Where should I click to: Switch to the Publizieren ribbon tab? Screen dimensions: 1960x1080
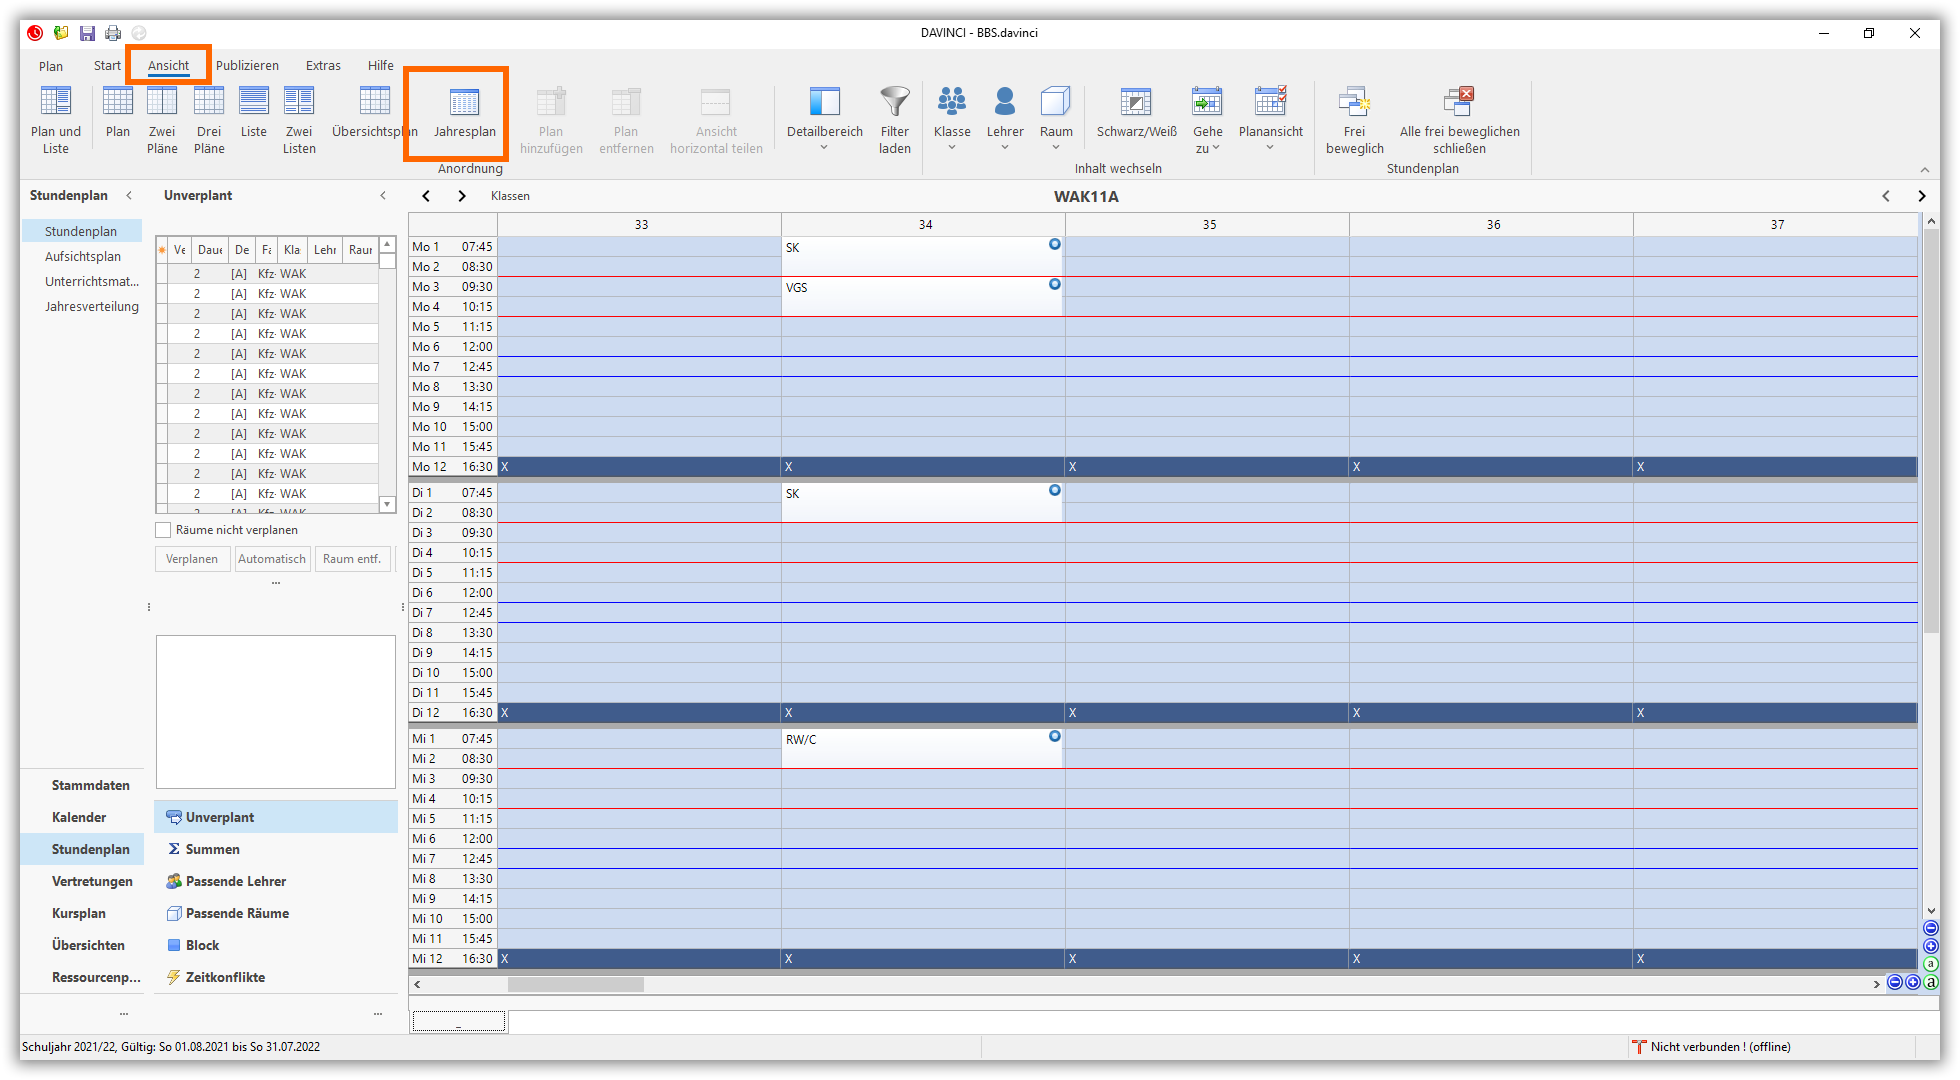(247, 66)
